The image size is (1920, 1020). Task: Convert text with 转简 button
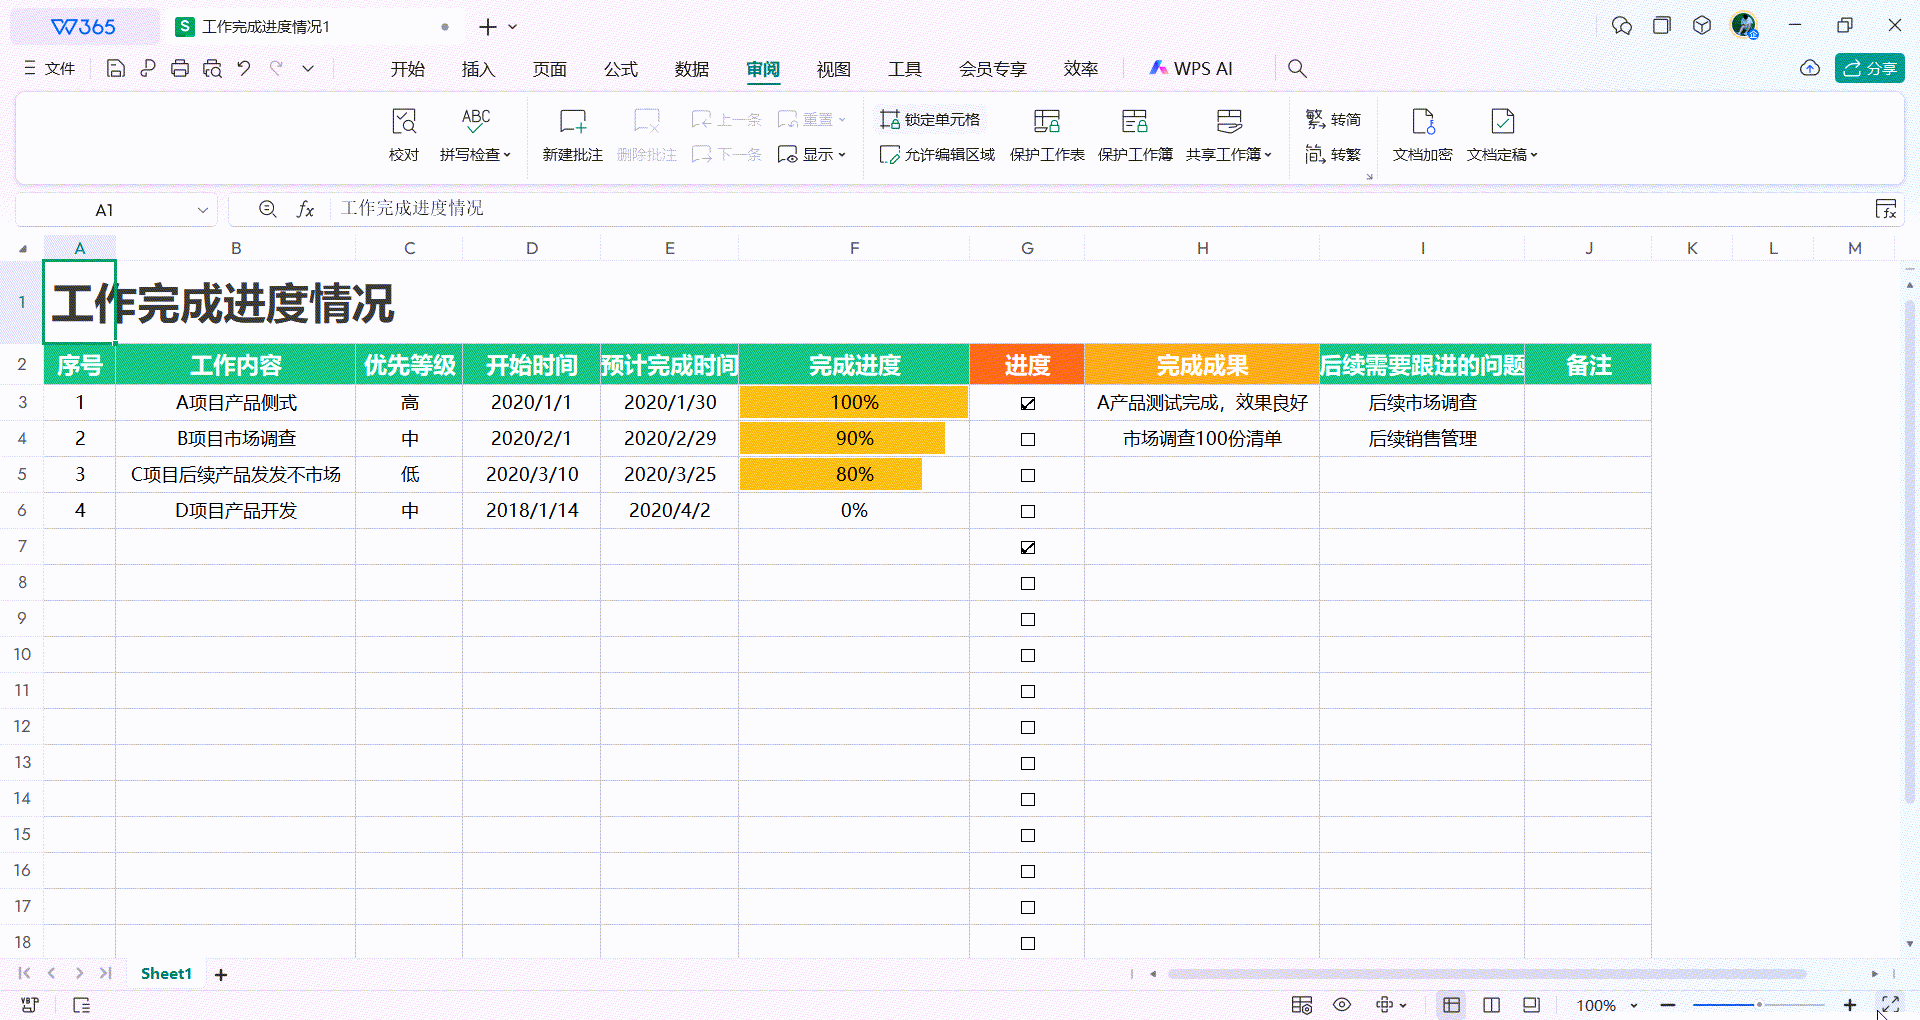click(1333, 119)
